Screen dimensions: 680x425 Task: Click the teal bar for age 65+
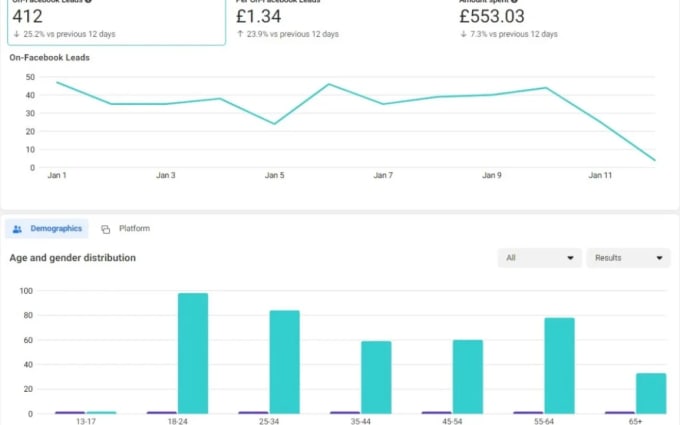651,393
